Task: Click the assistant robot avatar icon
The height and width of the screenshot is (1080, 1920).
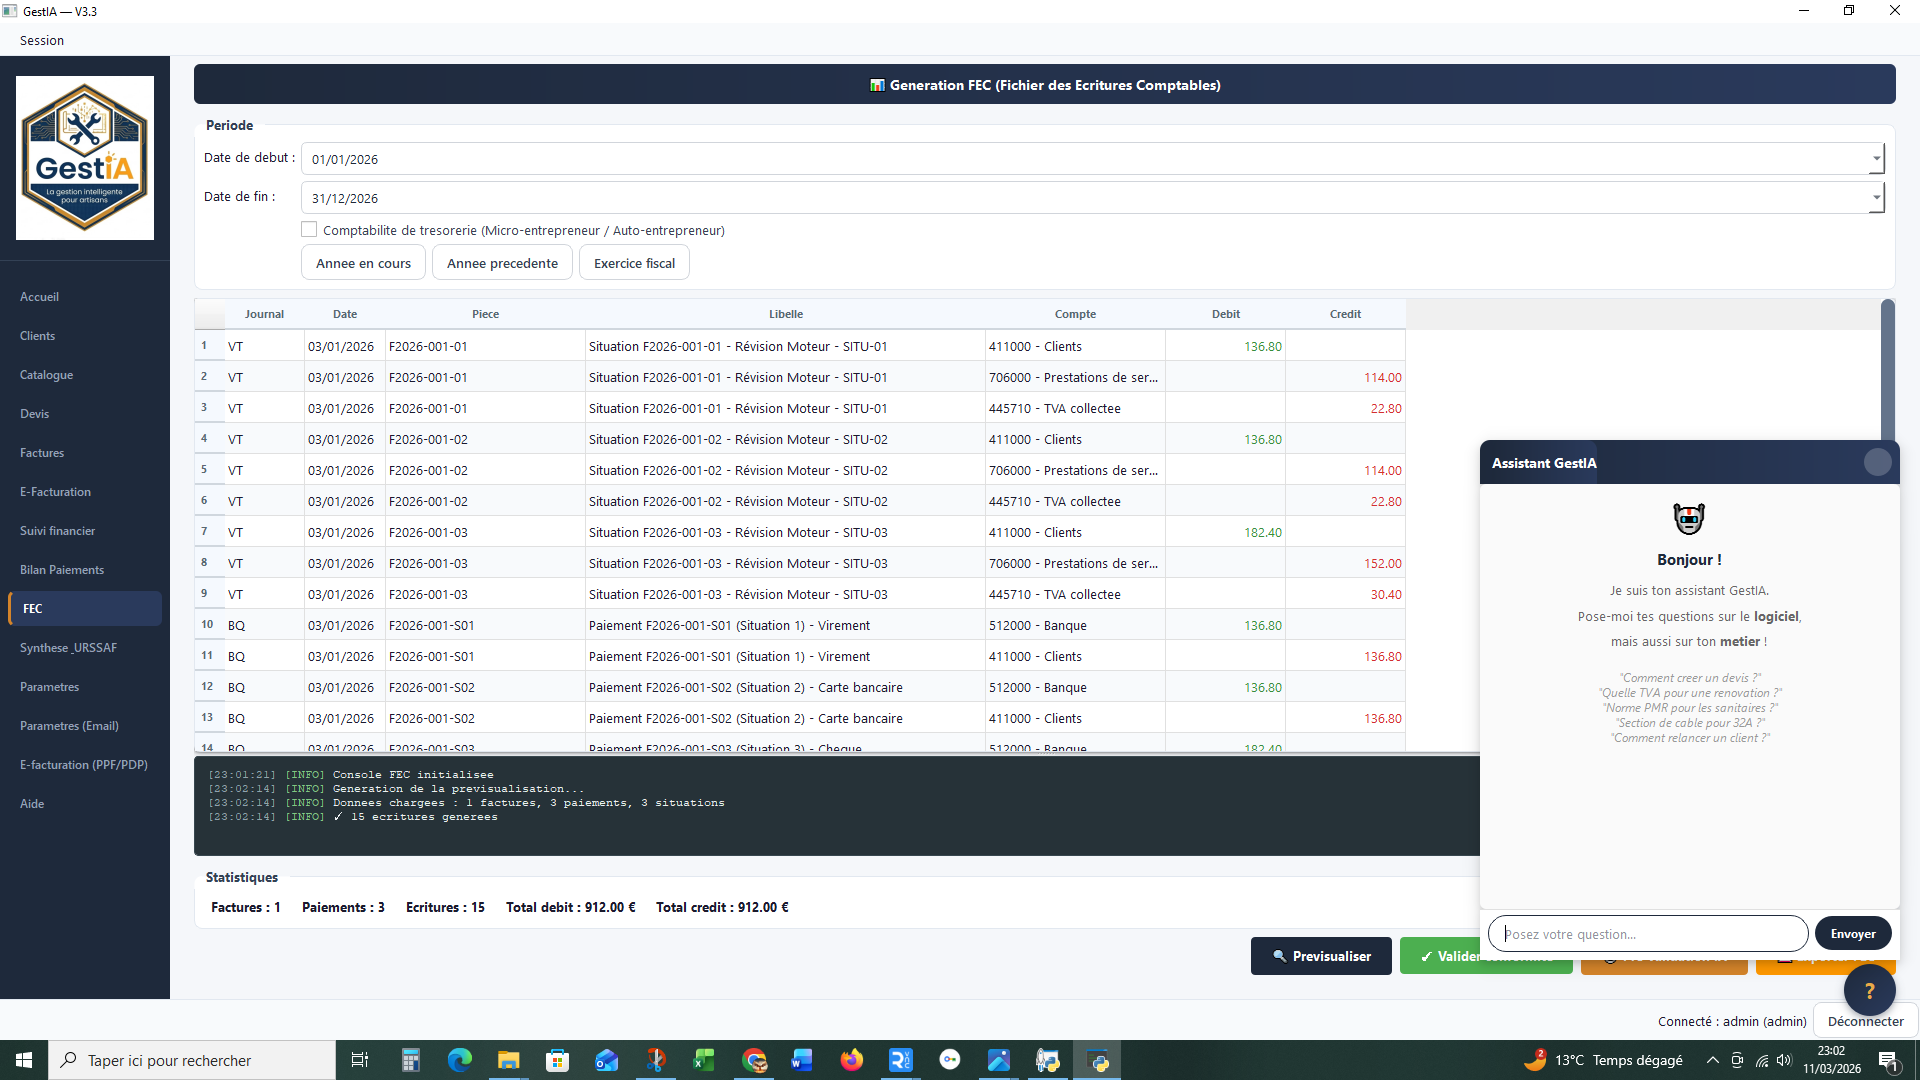Action: click(1689, 518)
